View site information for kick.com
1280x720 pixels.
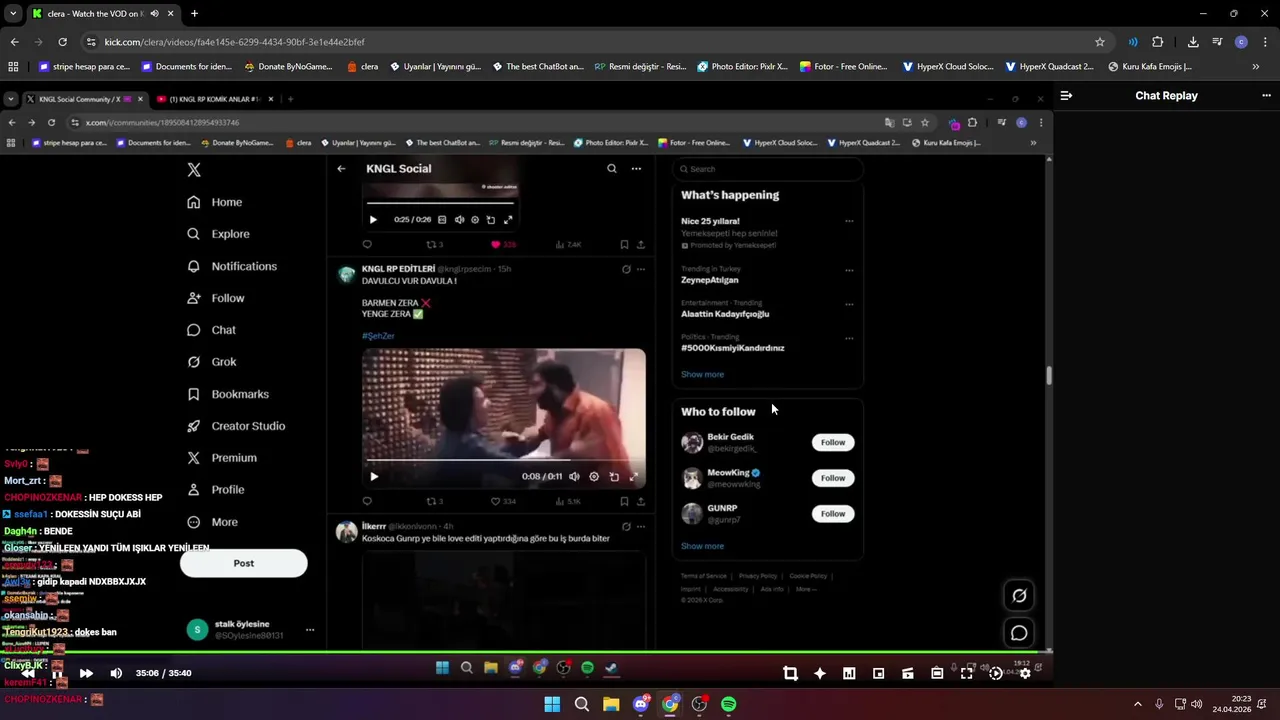pos(91,42)
